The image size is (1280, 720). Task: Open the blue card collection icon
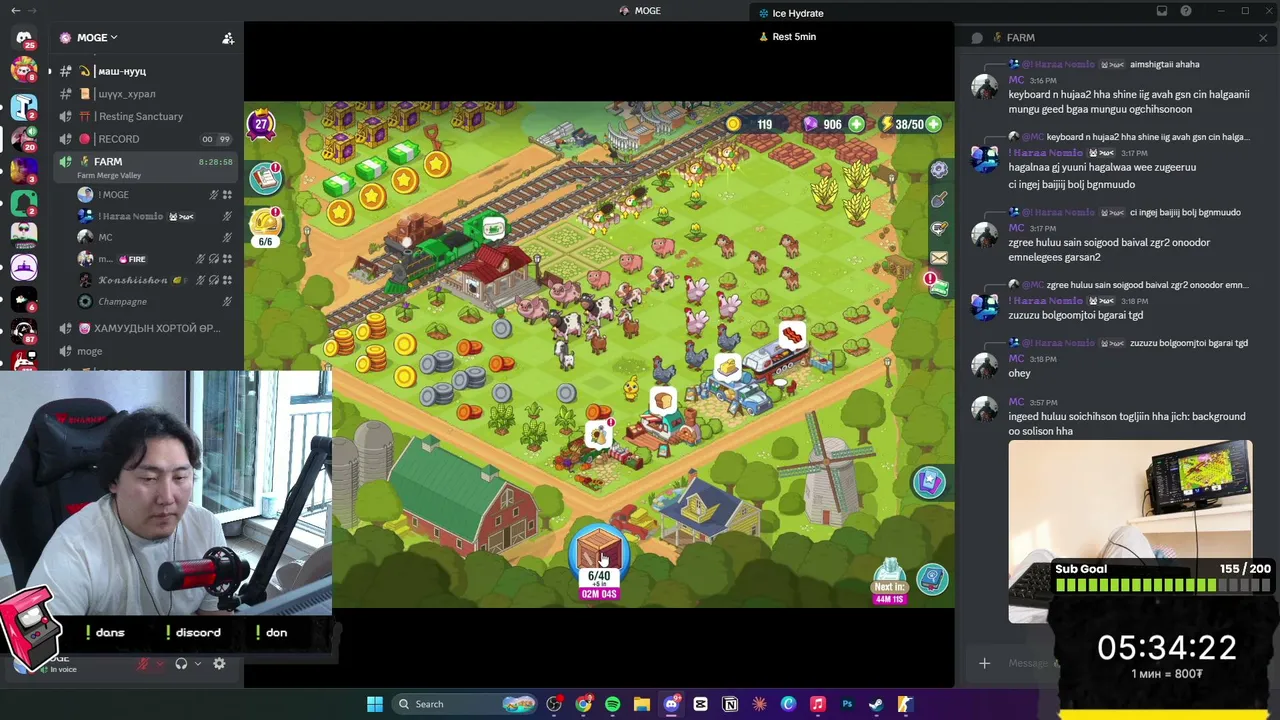tap(929, 483)
